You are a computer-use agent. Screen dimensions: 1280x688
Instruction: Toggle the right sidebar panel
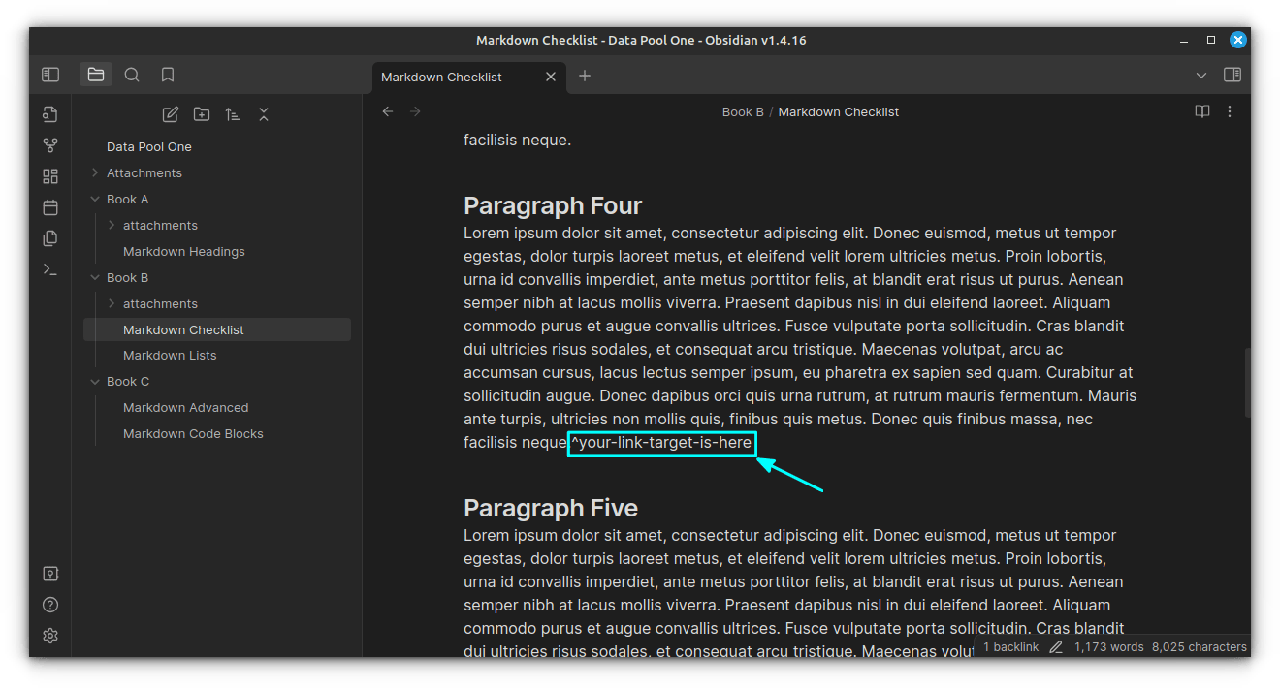coord(1232,75)
